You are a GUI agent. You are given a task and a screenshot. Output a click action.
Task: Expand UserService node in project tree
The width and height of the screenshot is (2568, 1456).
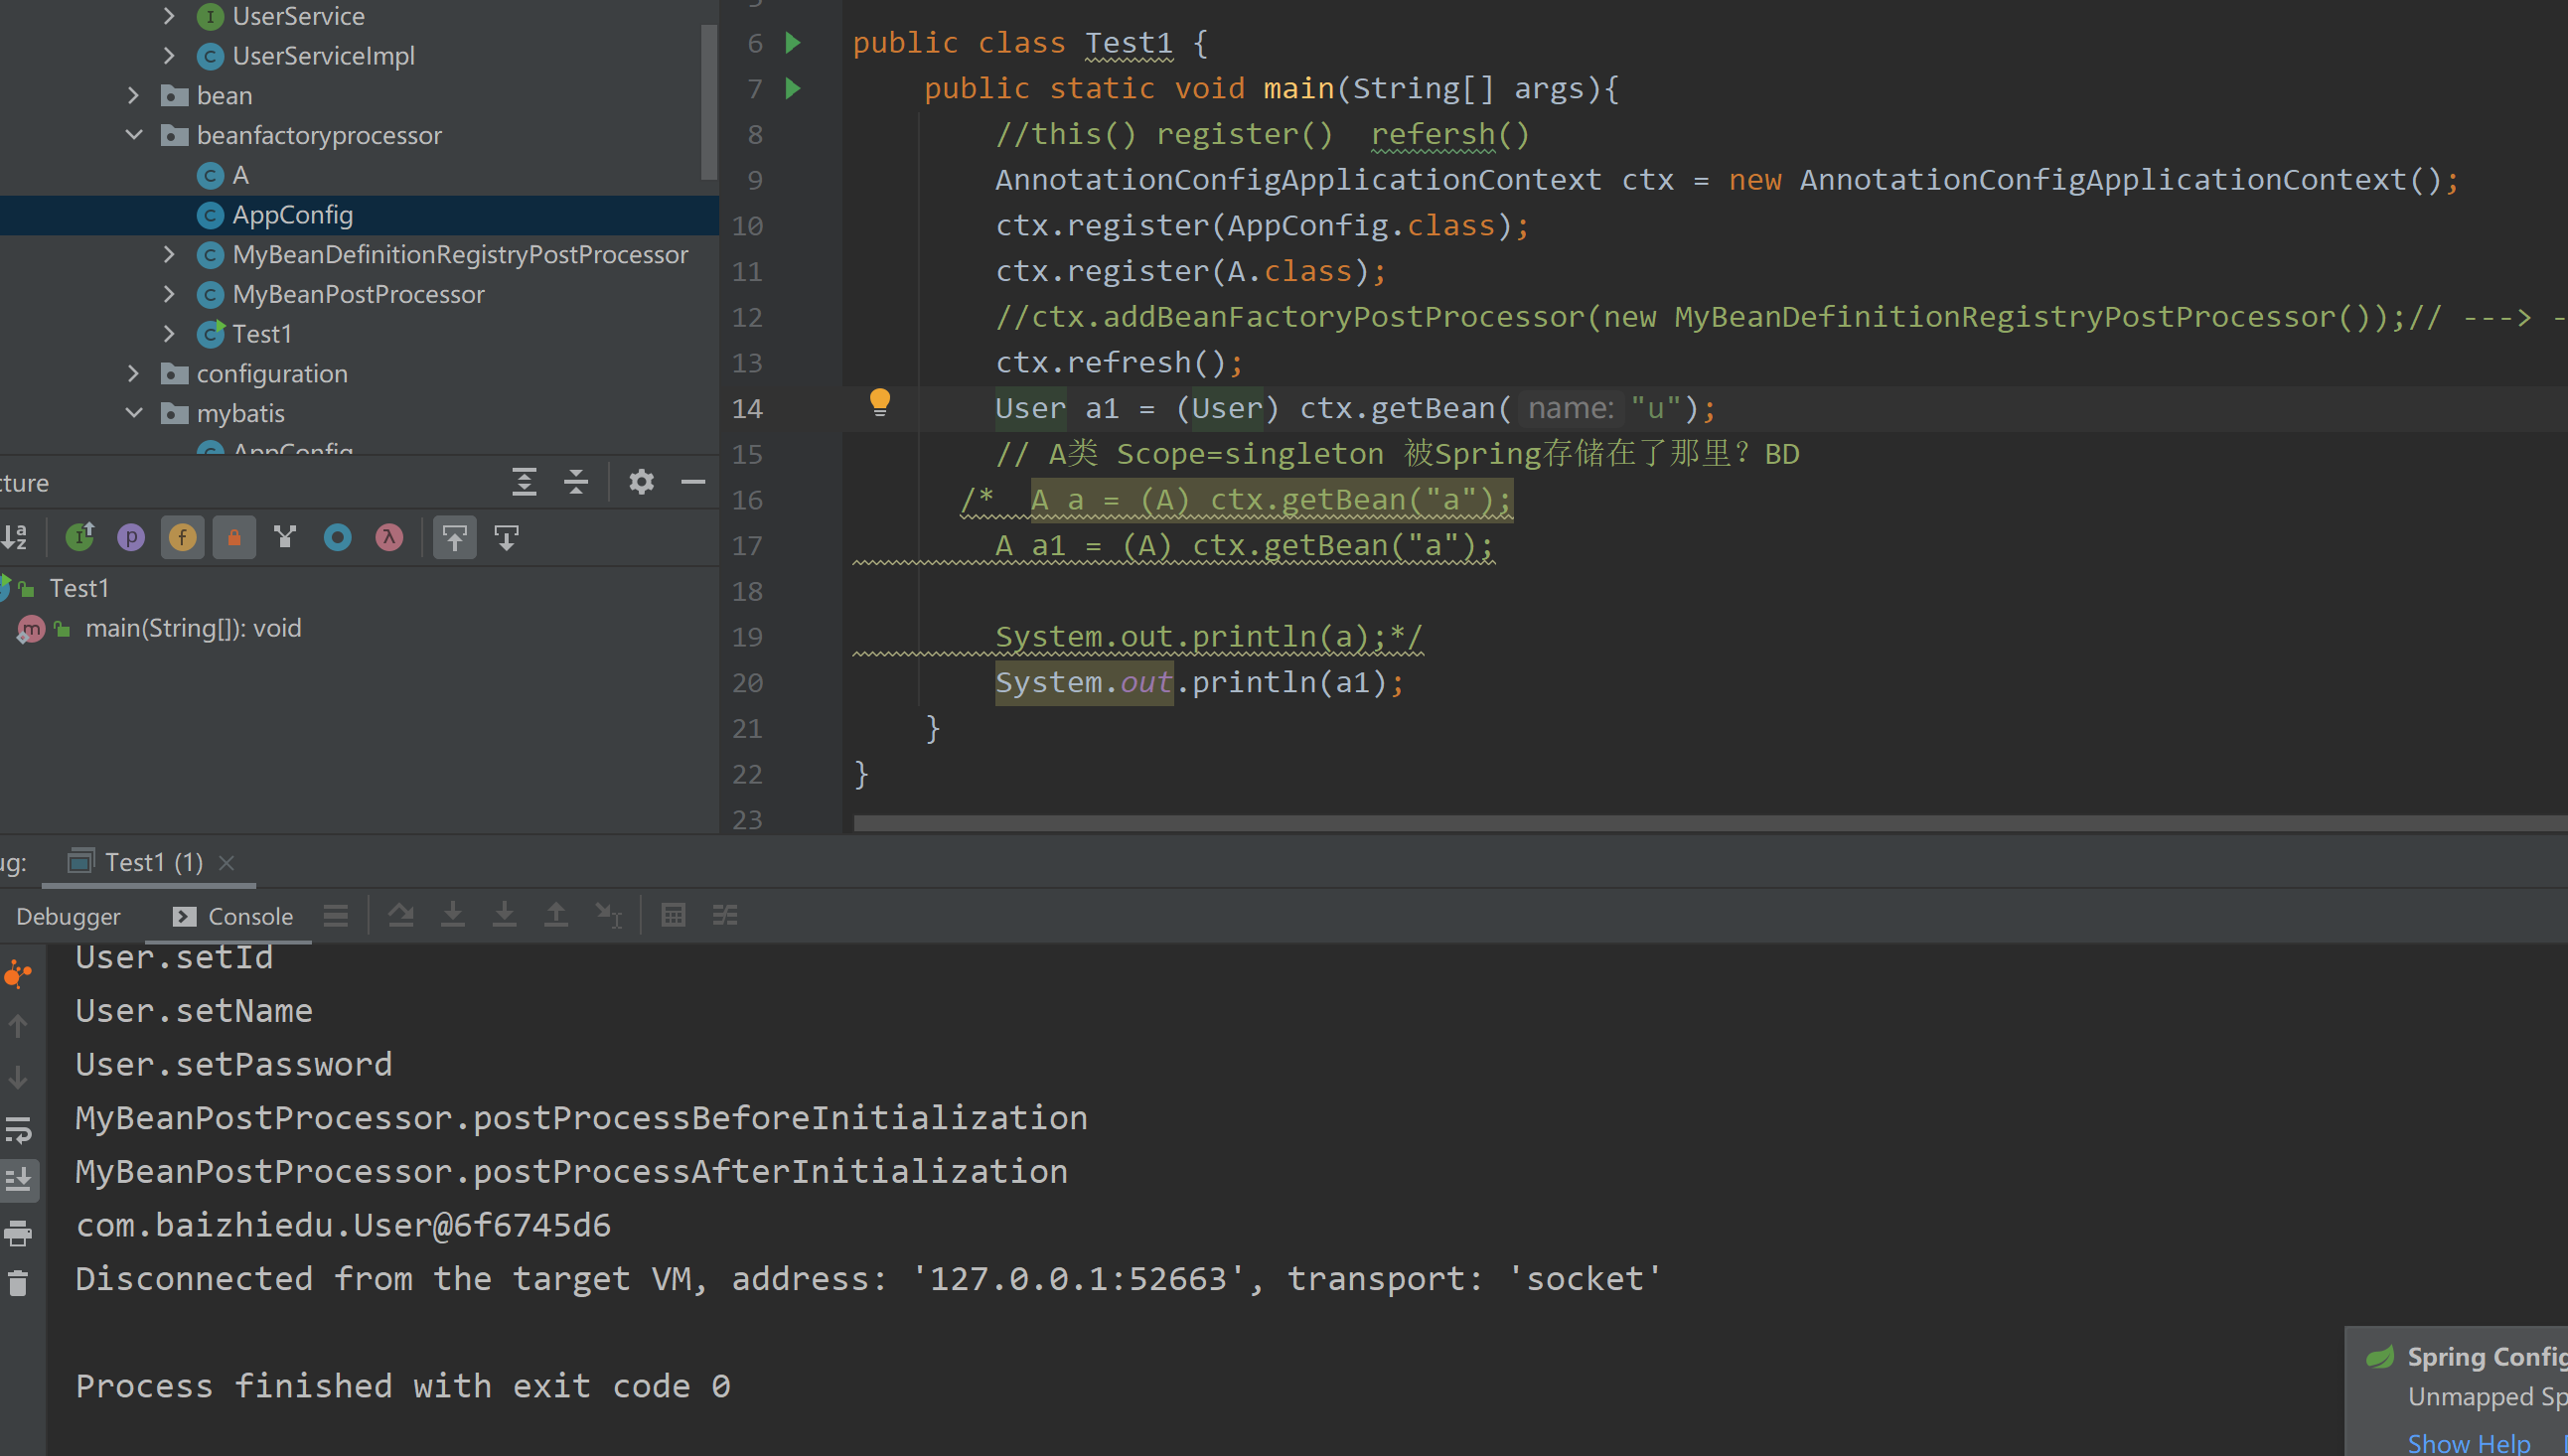[169, 16]
